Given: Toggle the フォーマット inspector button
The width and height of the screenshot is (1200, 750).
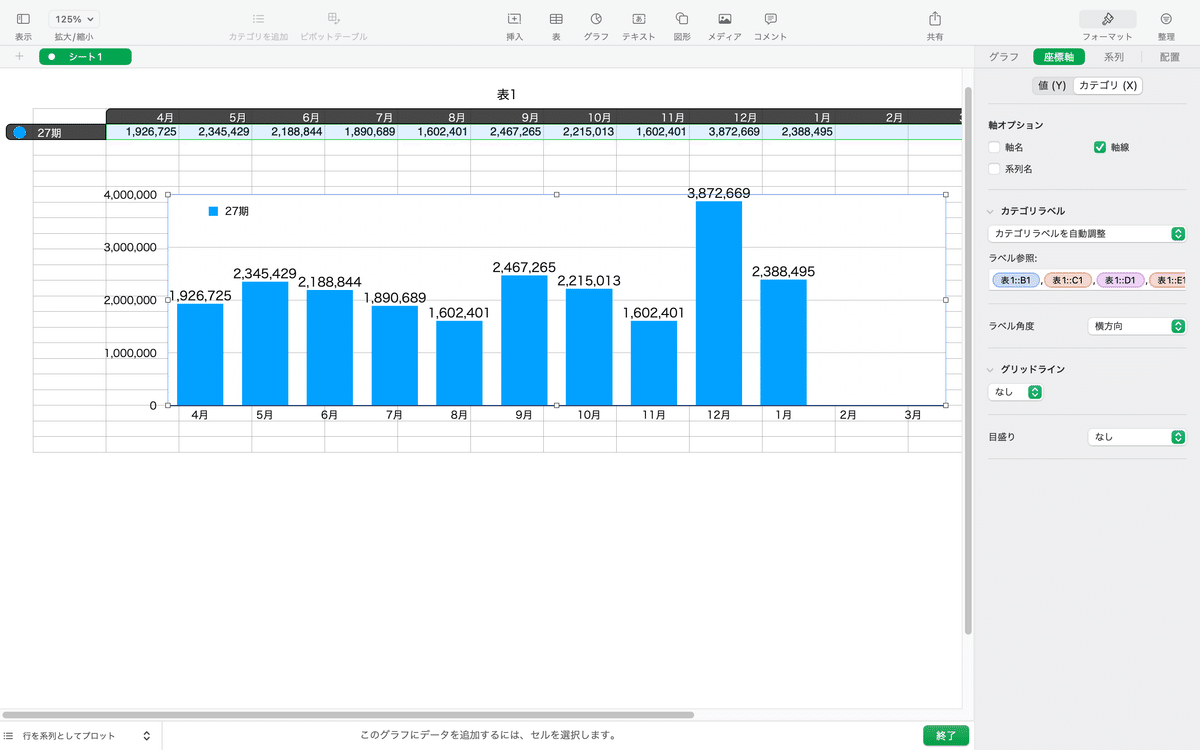Looking at the screenshot, I should tap(1107, 19).
